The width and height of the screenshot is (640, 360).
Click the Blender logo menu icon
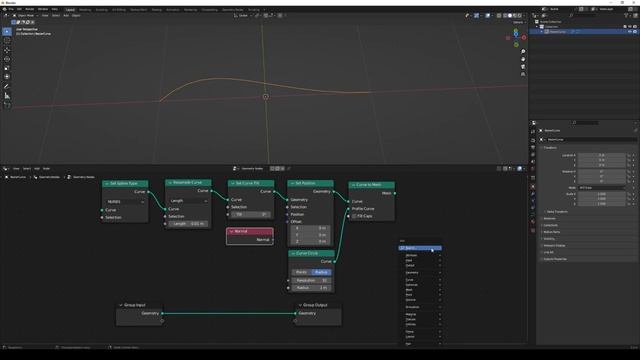[4, 9]
